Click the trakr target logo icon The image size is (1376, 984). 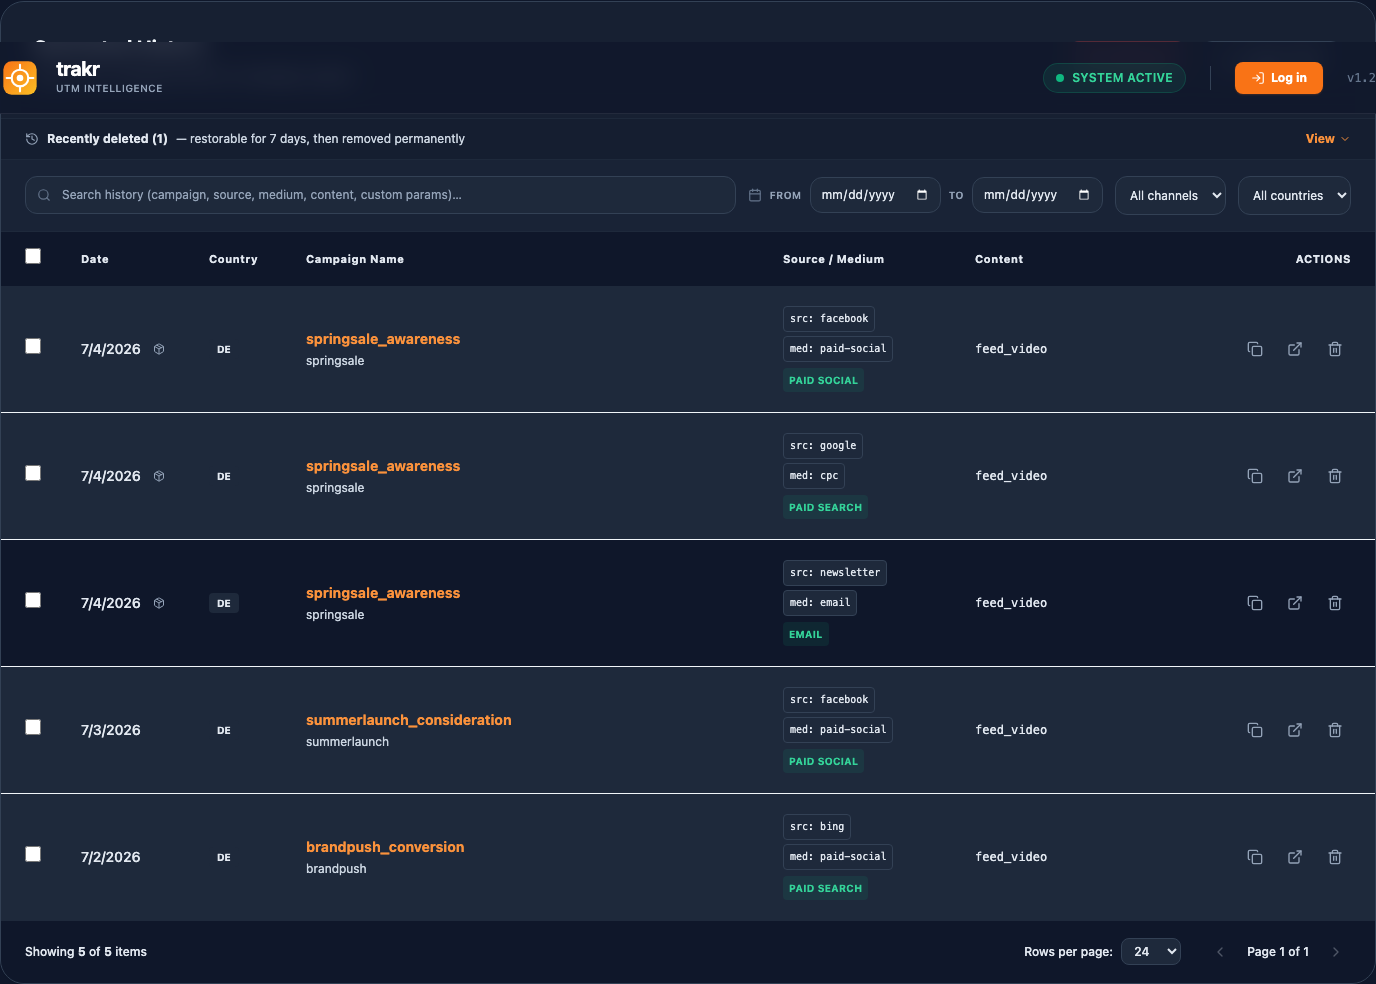coord(20,78)
